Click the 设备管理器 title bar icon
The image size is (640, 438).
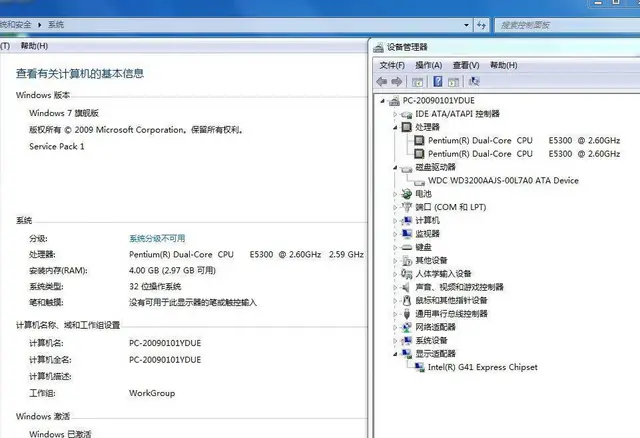379,47
